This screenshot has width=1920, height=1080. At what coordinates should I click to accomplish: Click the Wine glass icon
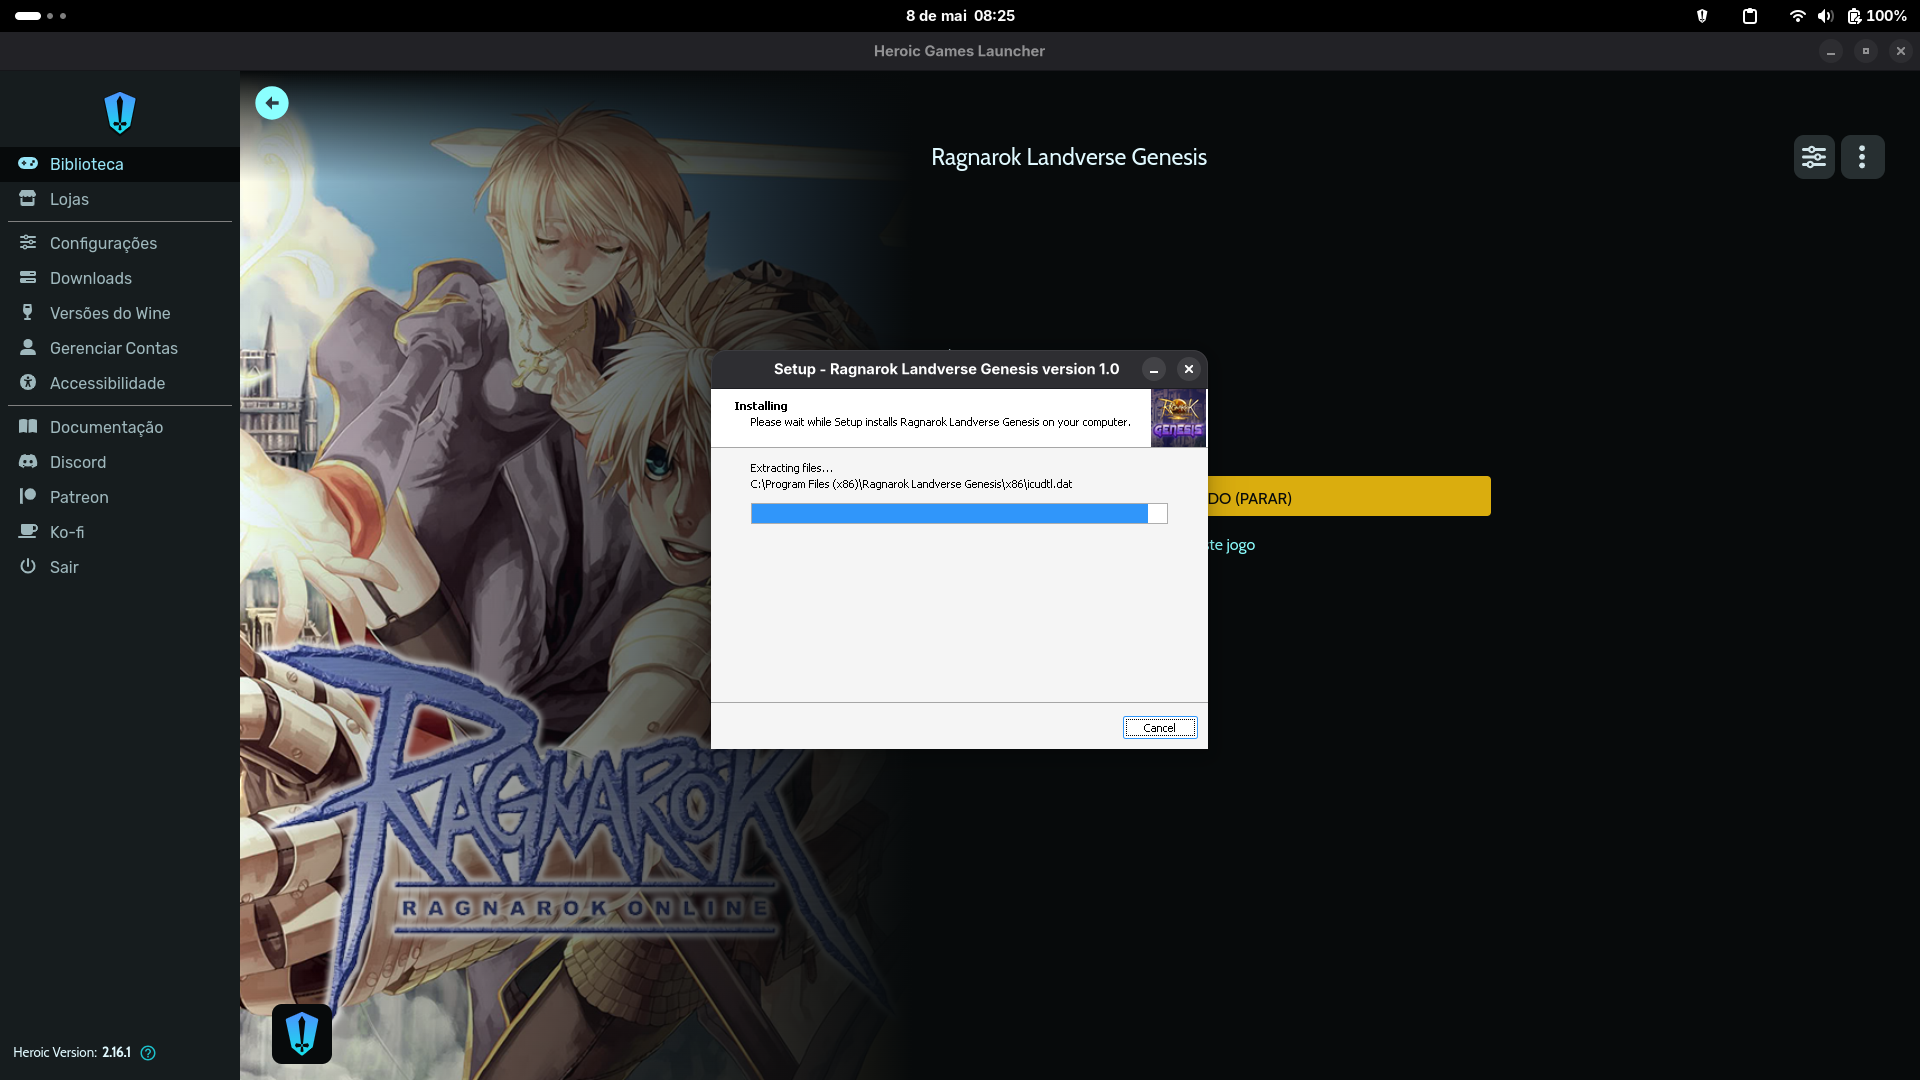click(28, 312)
